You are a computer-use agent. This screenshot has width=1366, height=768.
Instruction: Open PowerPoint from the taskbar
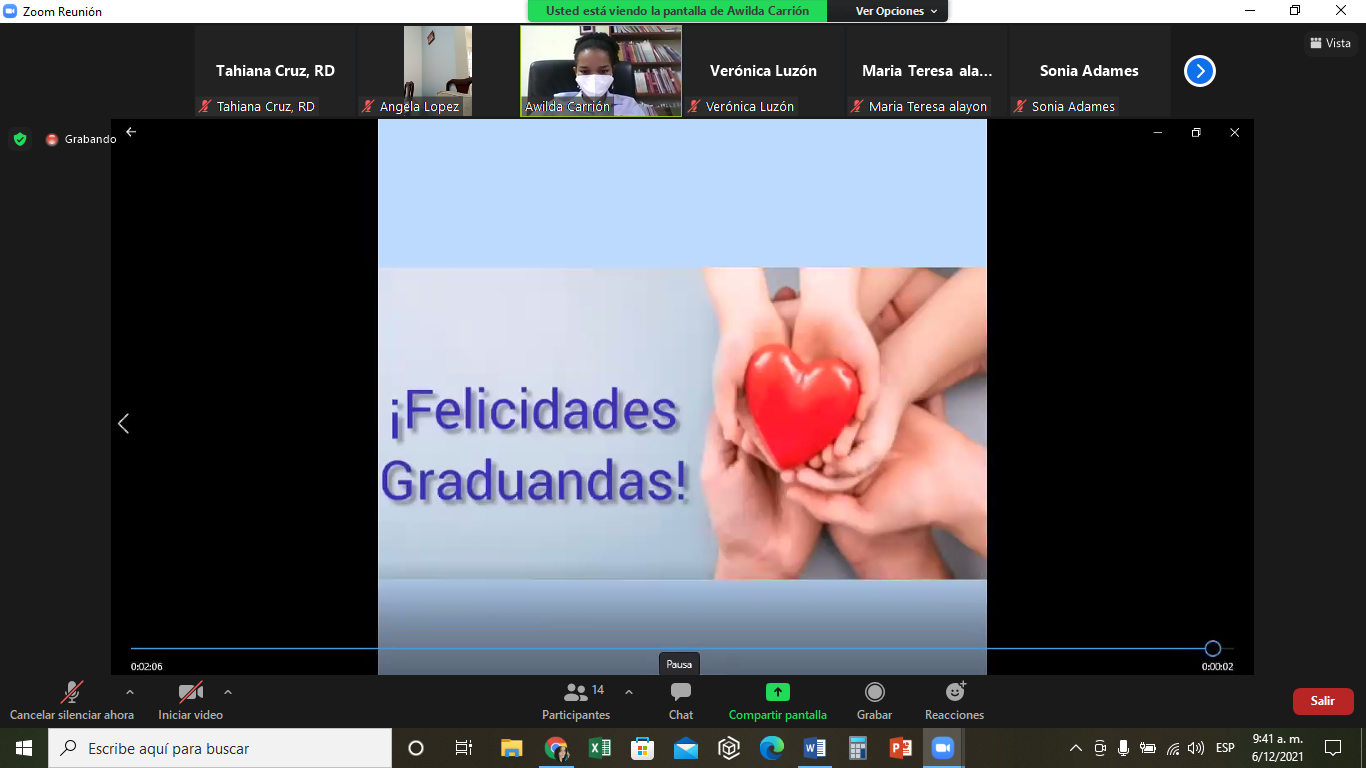tap(900, 748)
